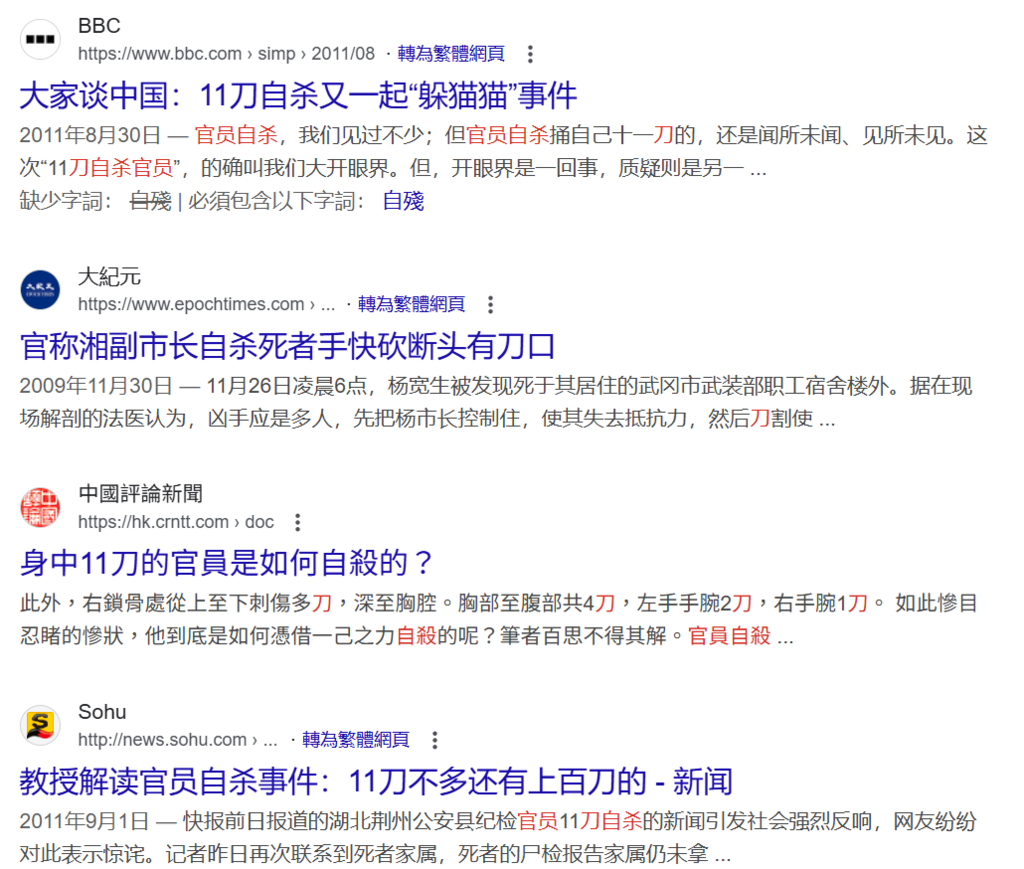Click the 中國評論新聞 red seal favicon
1024x869 pixels.
coord(40,508)
